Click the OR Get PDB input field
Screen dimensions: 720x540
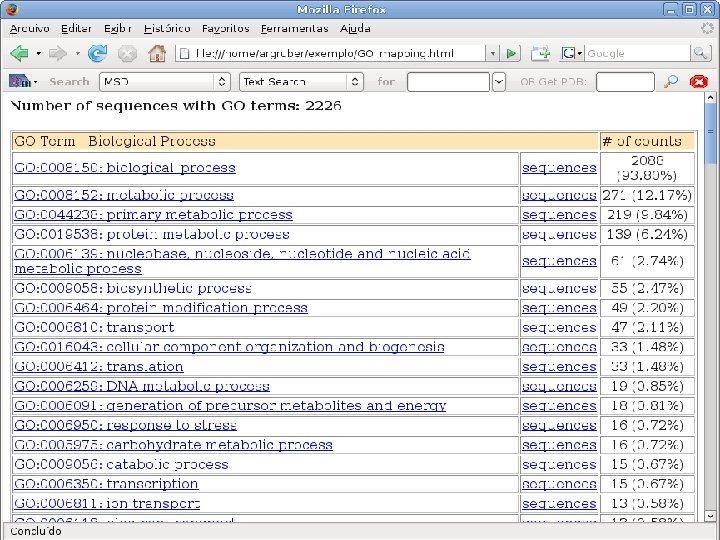(625, 82)
